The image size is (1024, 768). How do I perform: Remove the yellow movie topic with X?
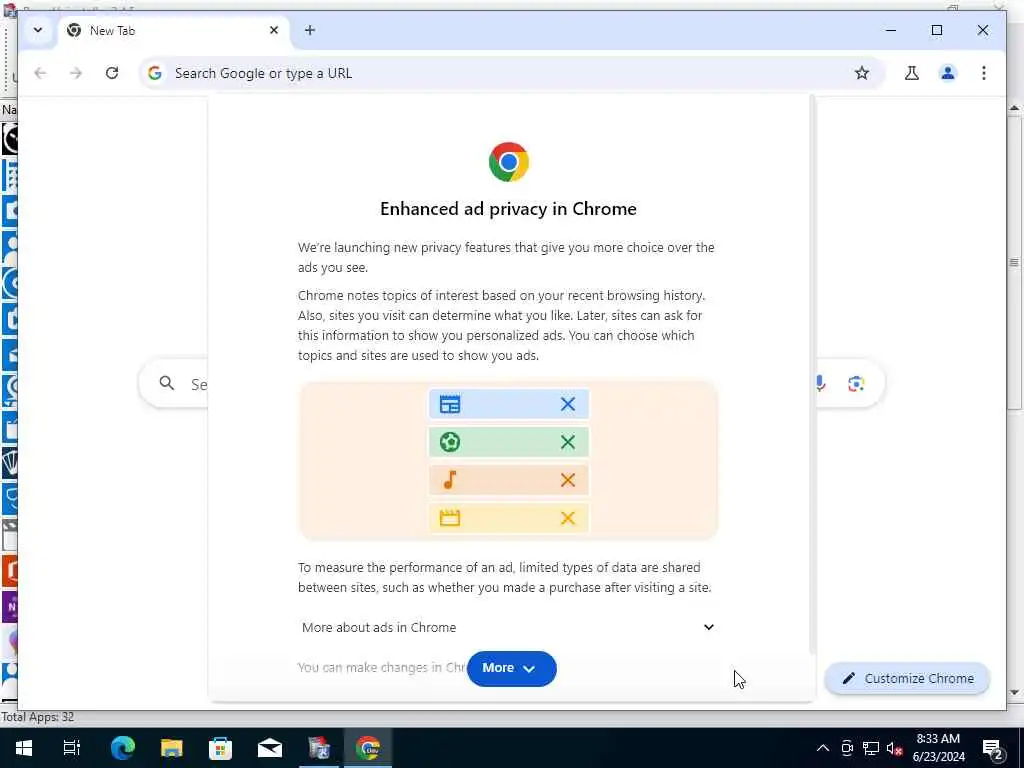(x=568, y=518)
